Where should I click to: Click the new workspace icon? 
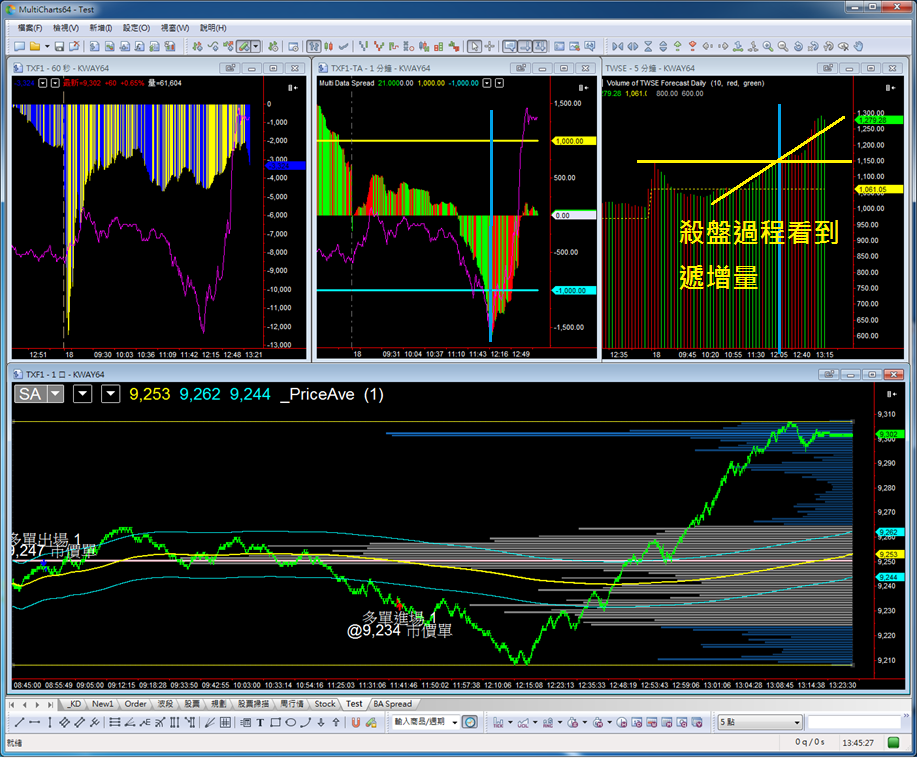[19, 46]
